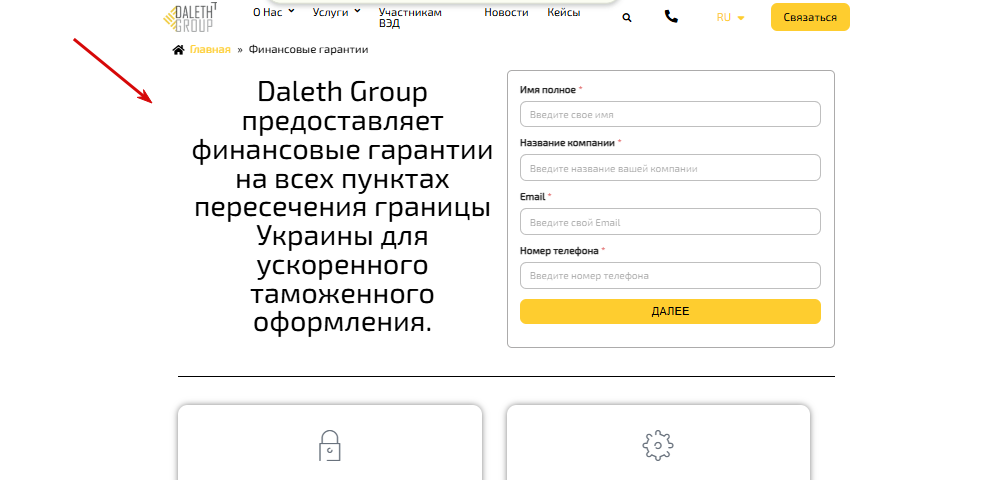Viewport: 996px width, 480px height.
Task: Click the phone handset icon
Action: tap(671, 17)
